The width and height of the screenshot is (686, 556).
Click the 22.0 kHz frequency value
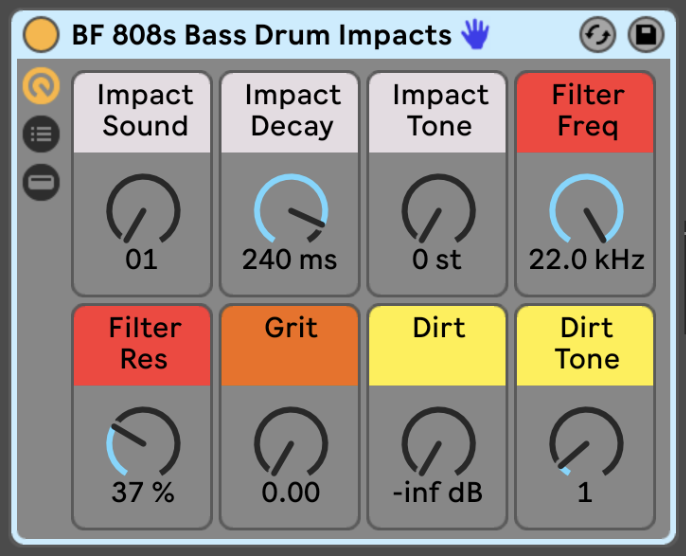tap(586, 259)
